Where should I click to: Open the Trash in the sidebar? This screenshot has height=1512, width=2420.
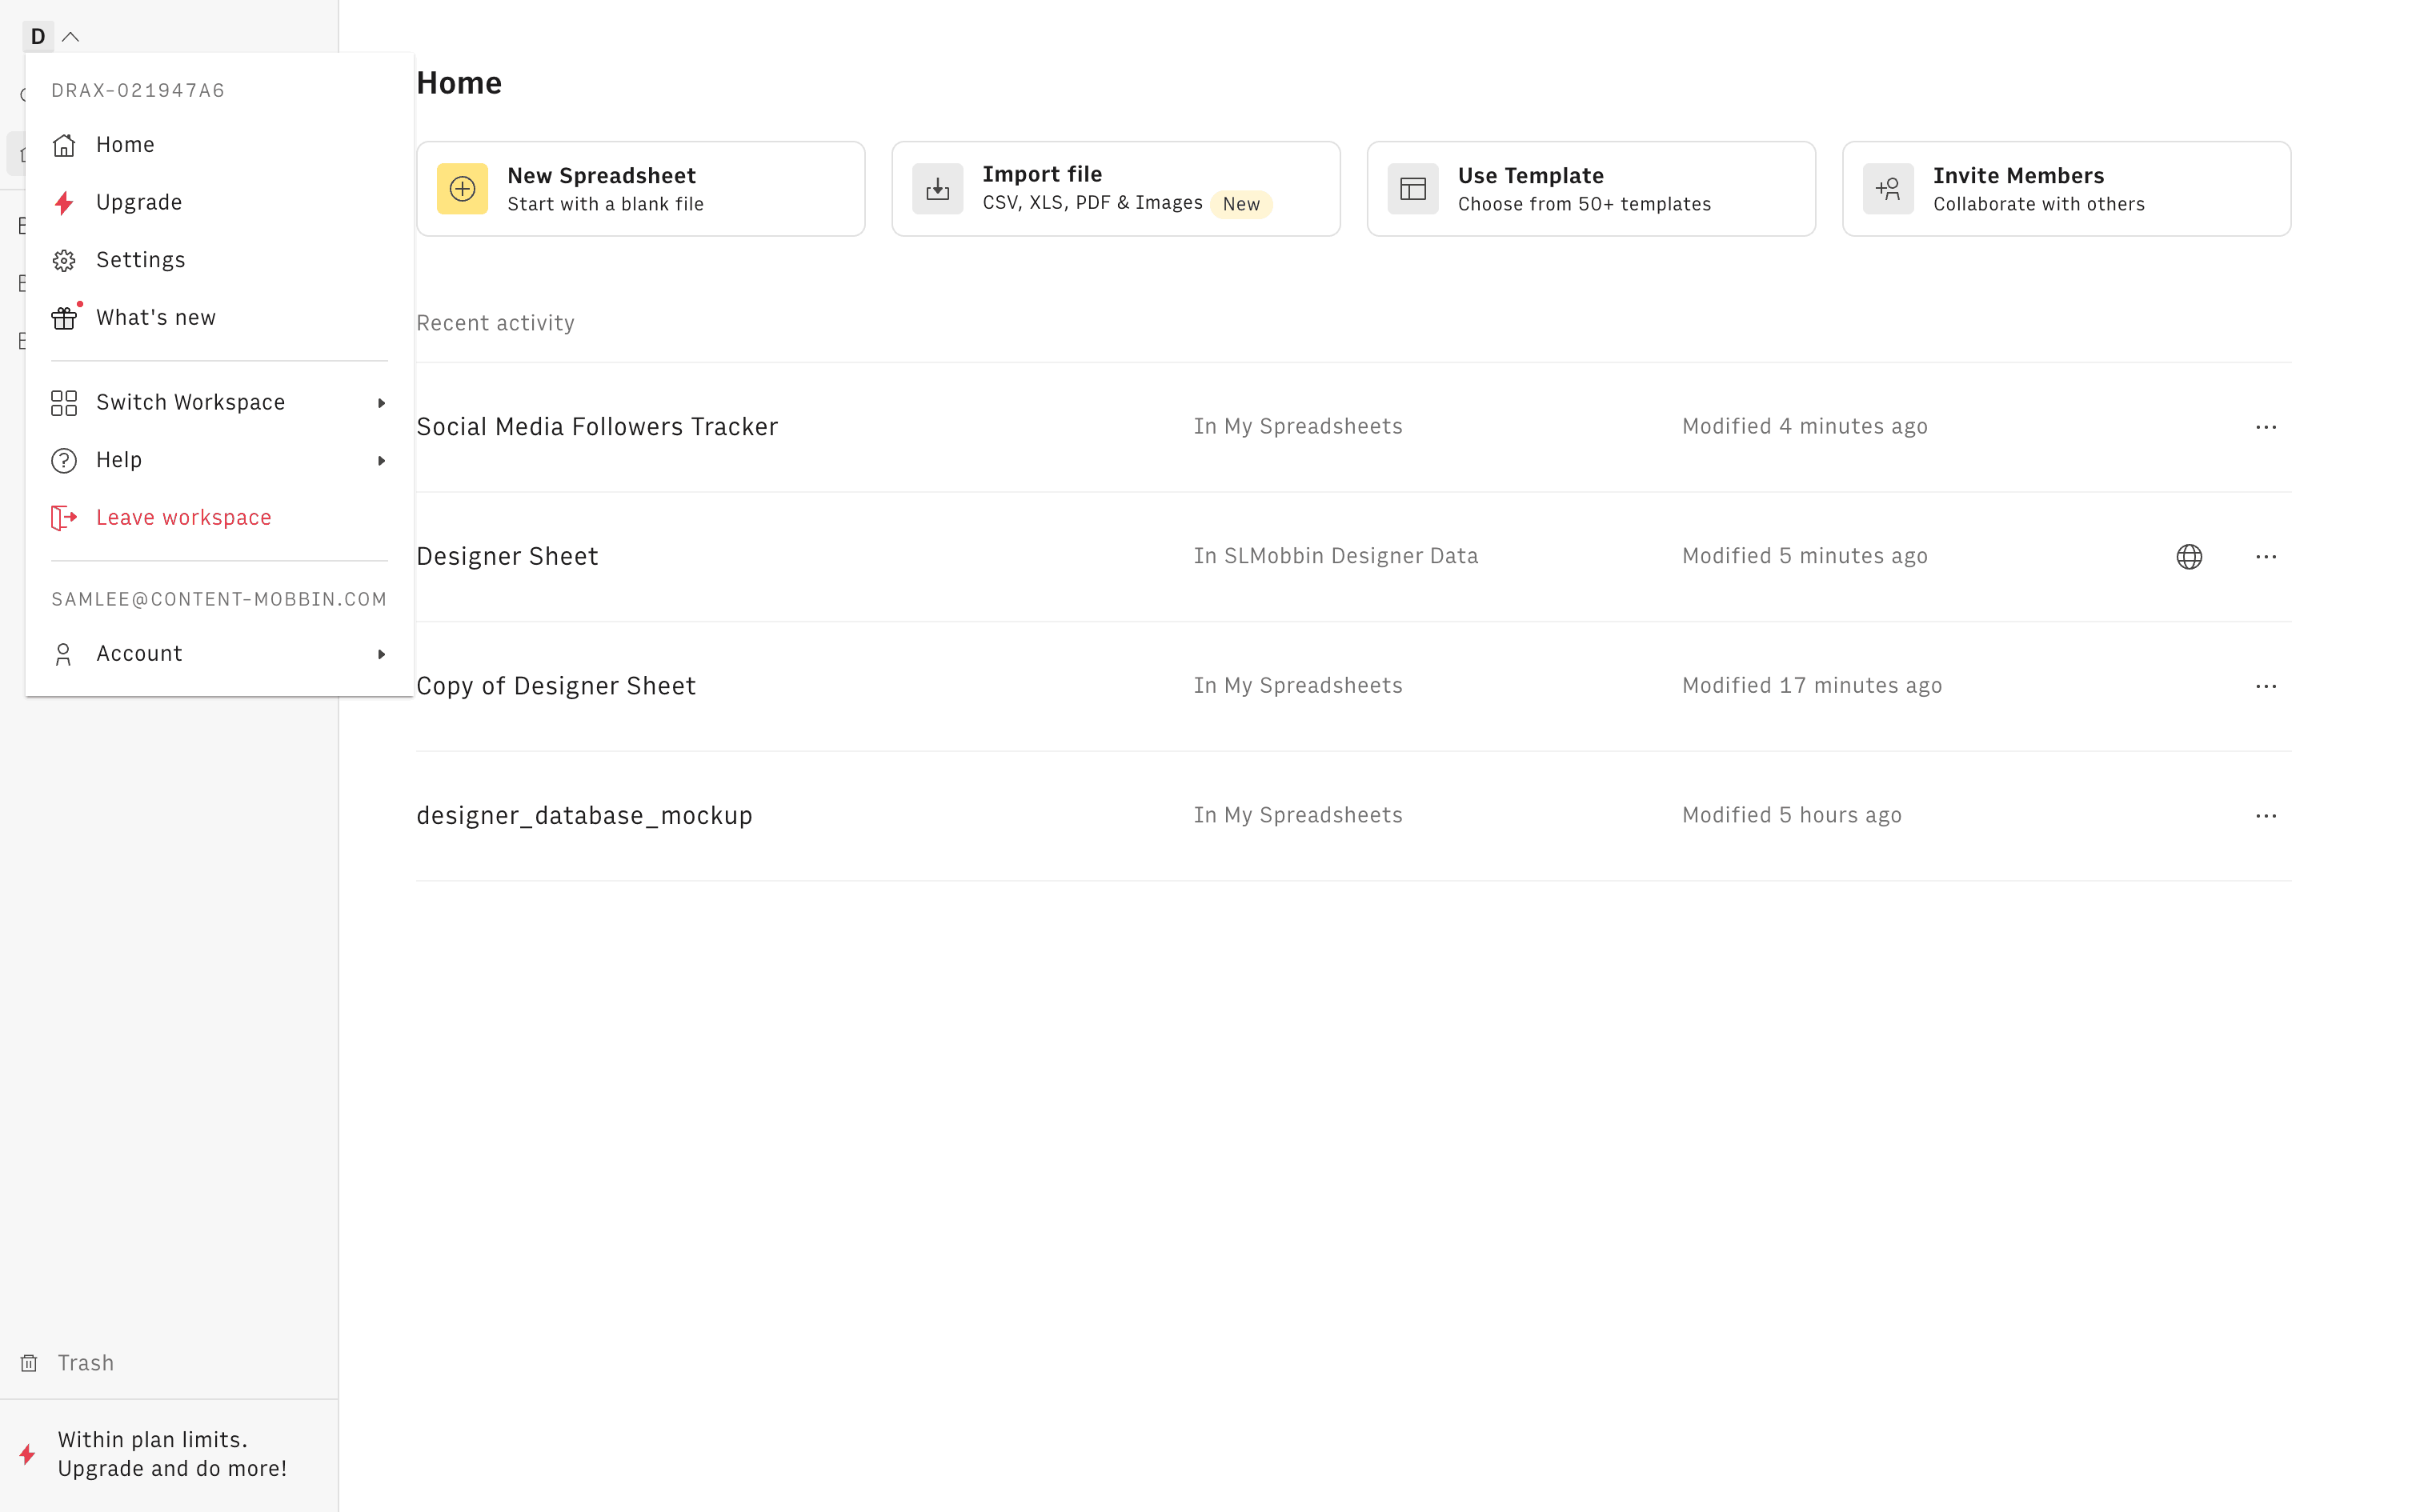(84, 1363)
